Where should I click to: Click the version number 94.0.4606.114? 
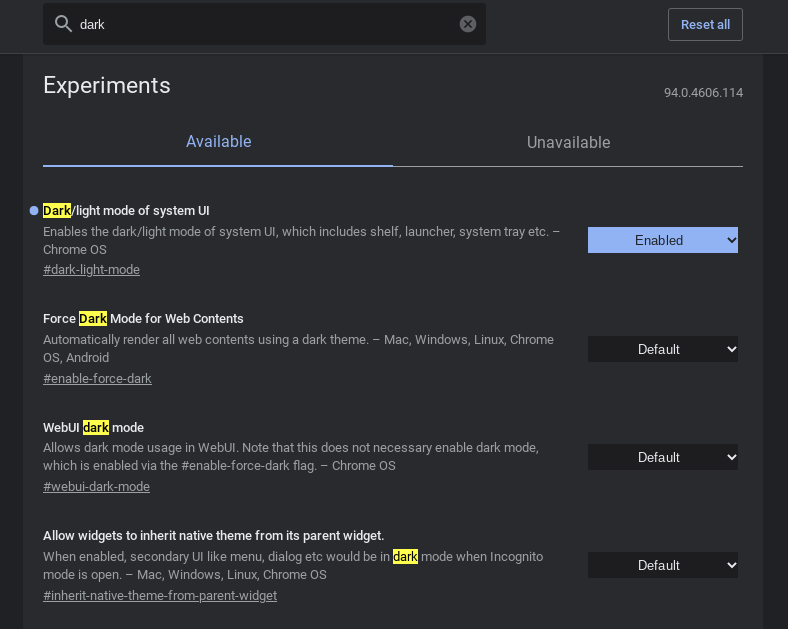703,92
